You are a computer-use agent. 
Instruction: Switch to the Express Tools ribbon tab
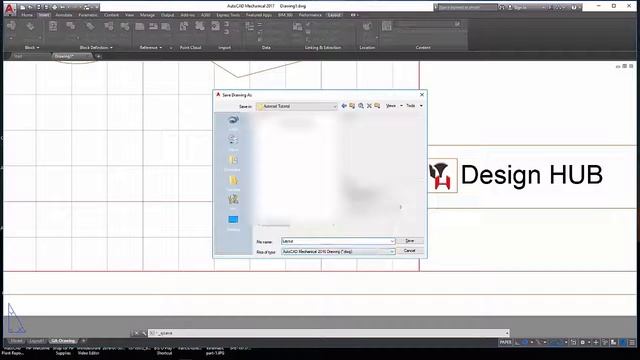[x=228, y=15]
